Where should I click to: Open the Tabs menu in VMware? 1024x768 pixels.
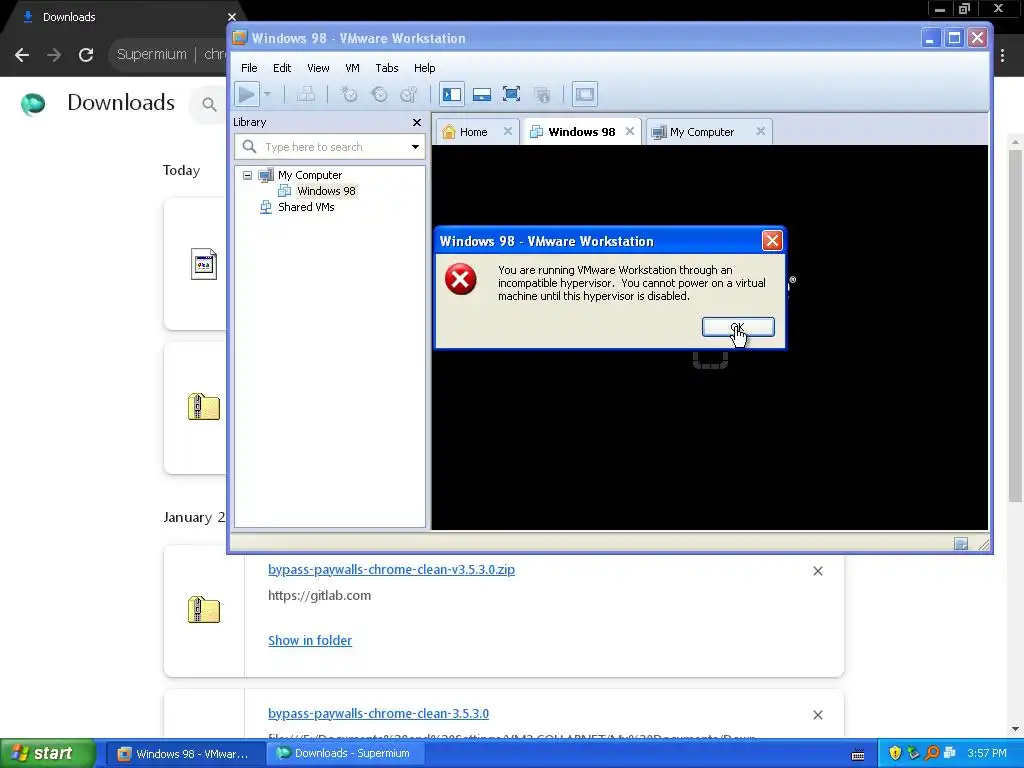point(387,68)
